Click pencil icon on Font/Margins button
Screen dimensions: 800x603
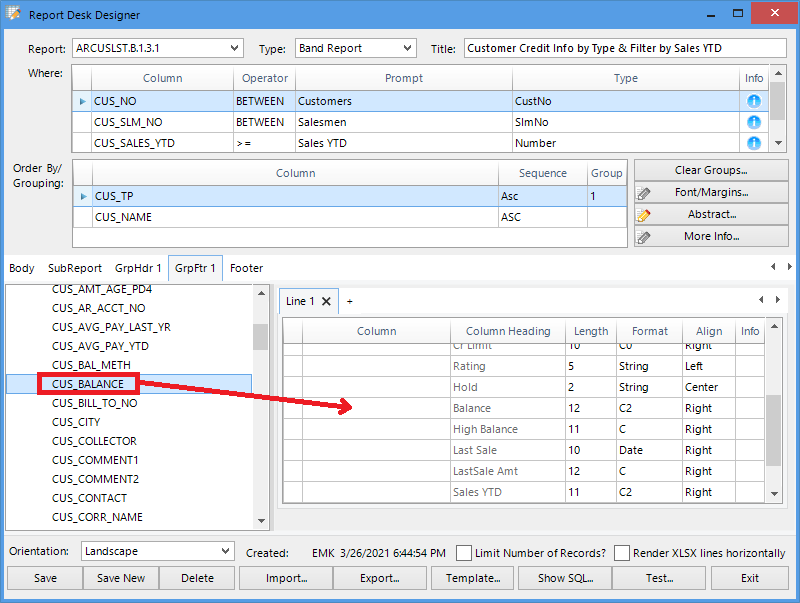coord(645,192)
